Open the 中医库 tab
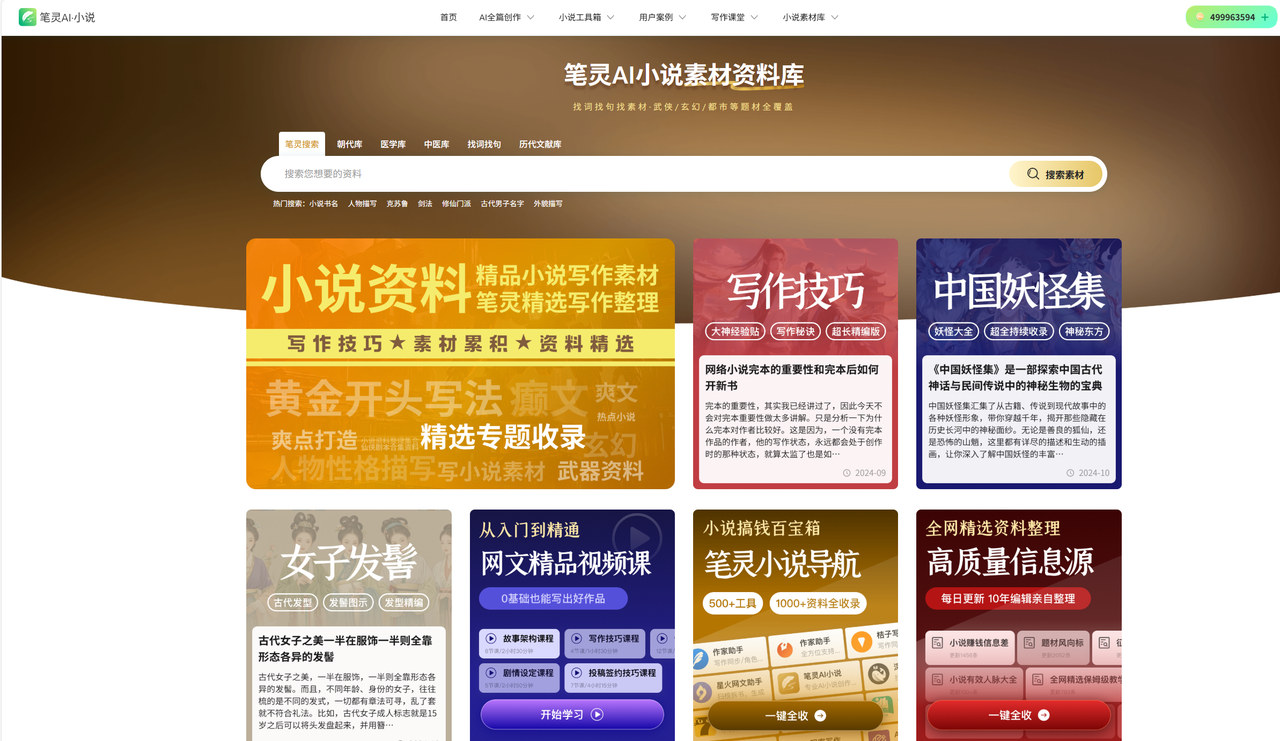Viewport: 1280px width, 741px height. 437,144
